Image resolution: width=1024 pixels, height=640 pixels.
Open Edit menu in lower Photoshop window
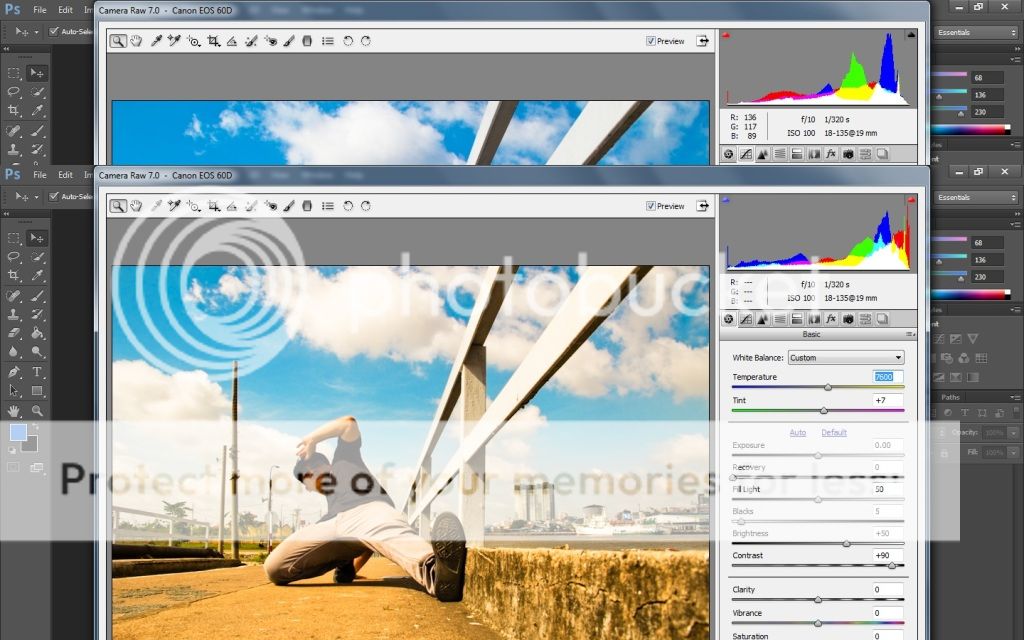coord(65,174)
